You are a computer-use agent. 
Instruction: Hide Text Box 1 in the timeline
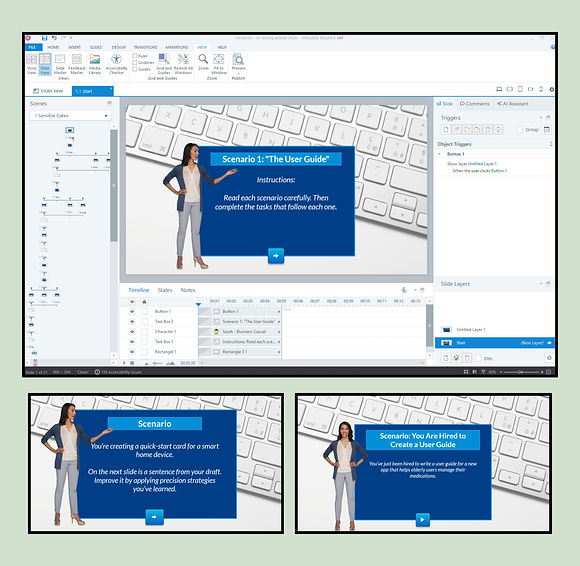pyautogui.click(x=132, y=341)
